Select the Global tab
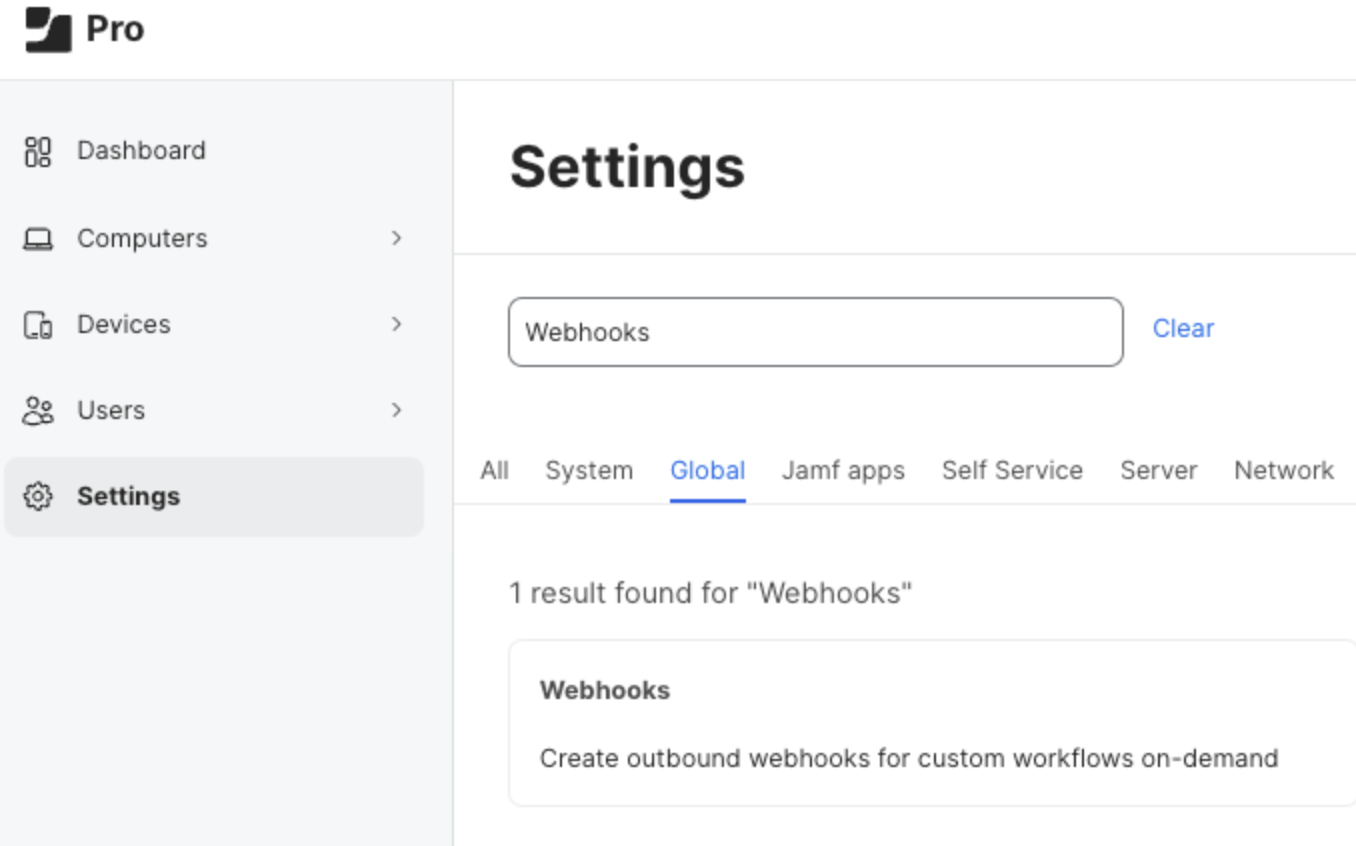Image resolution: width=1356 pixels, height=846 pixels. (x=708, y=471)
